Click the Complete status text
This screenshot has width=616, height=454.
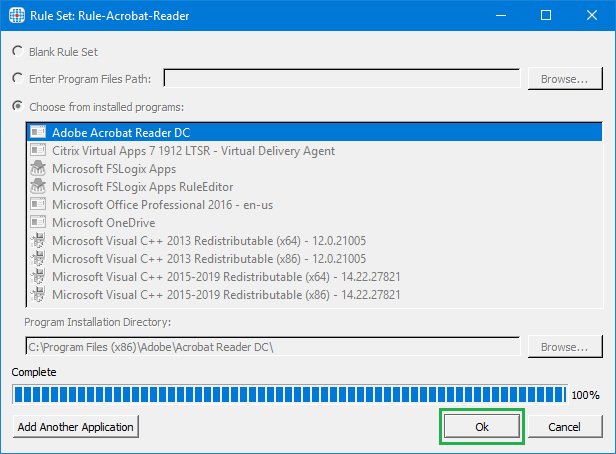pos(34,372)
